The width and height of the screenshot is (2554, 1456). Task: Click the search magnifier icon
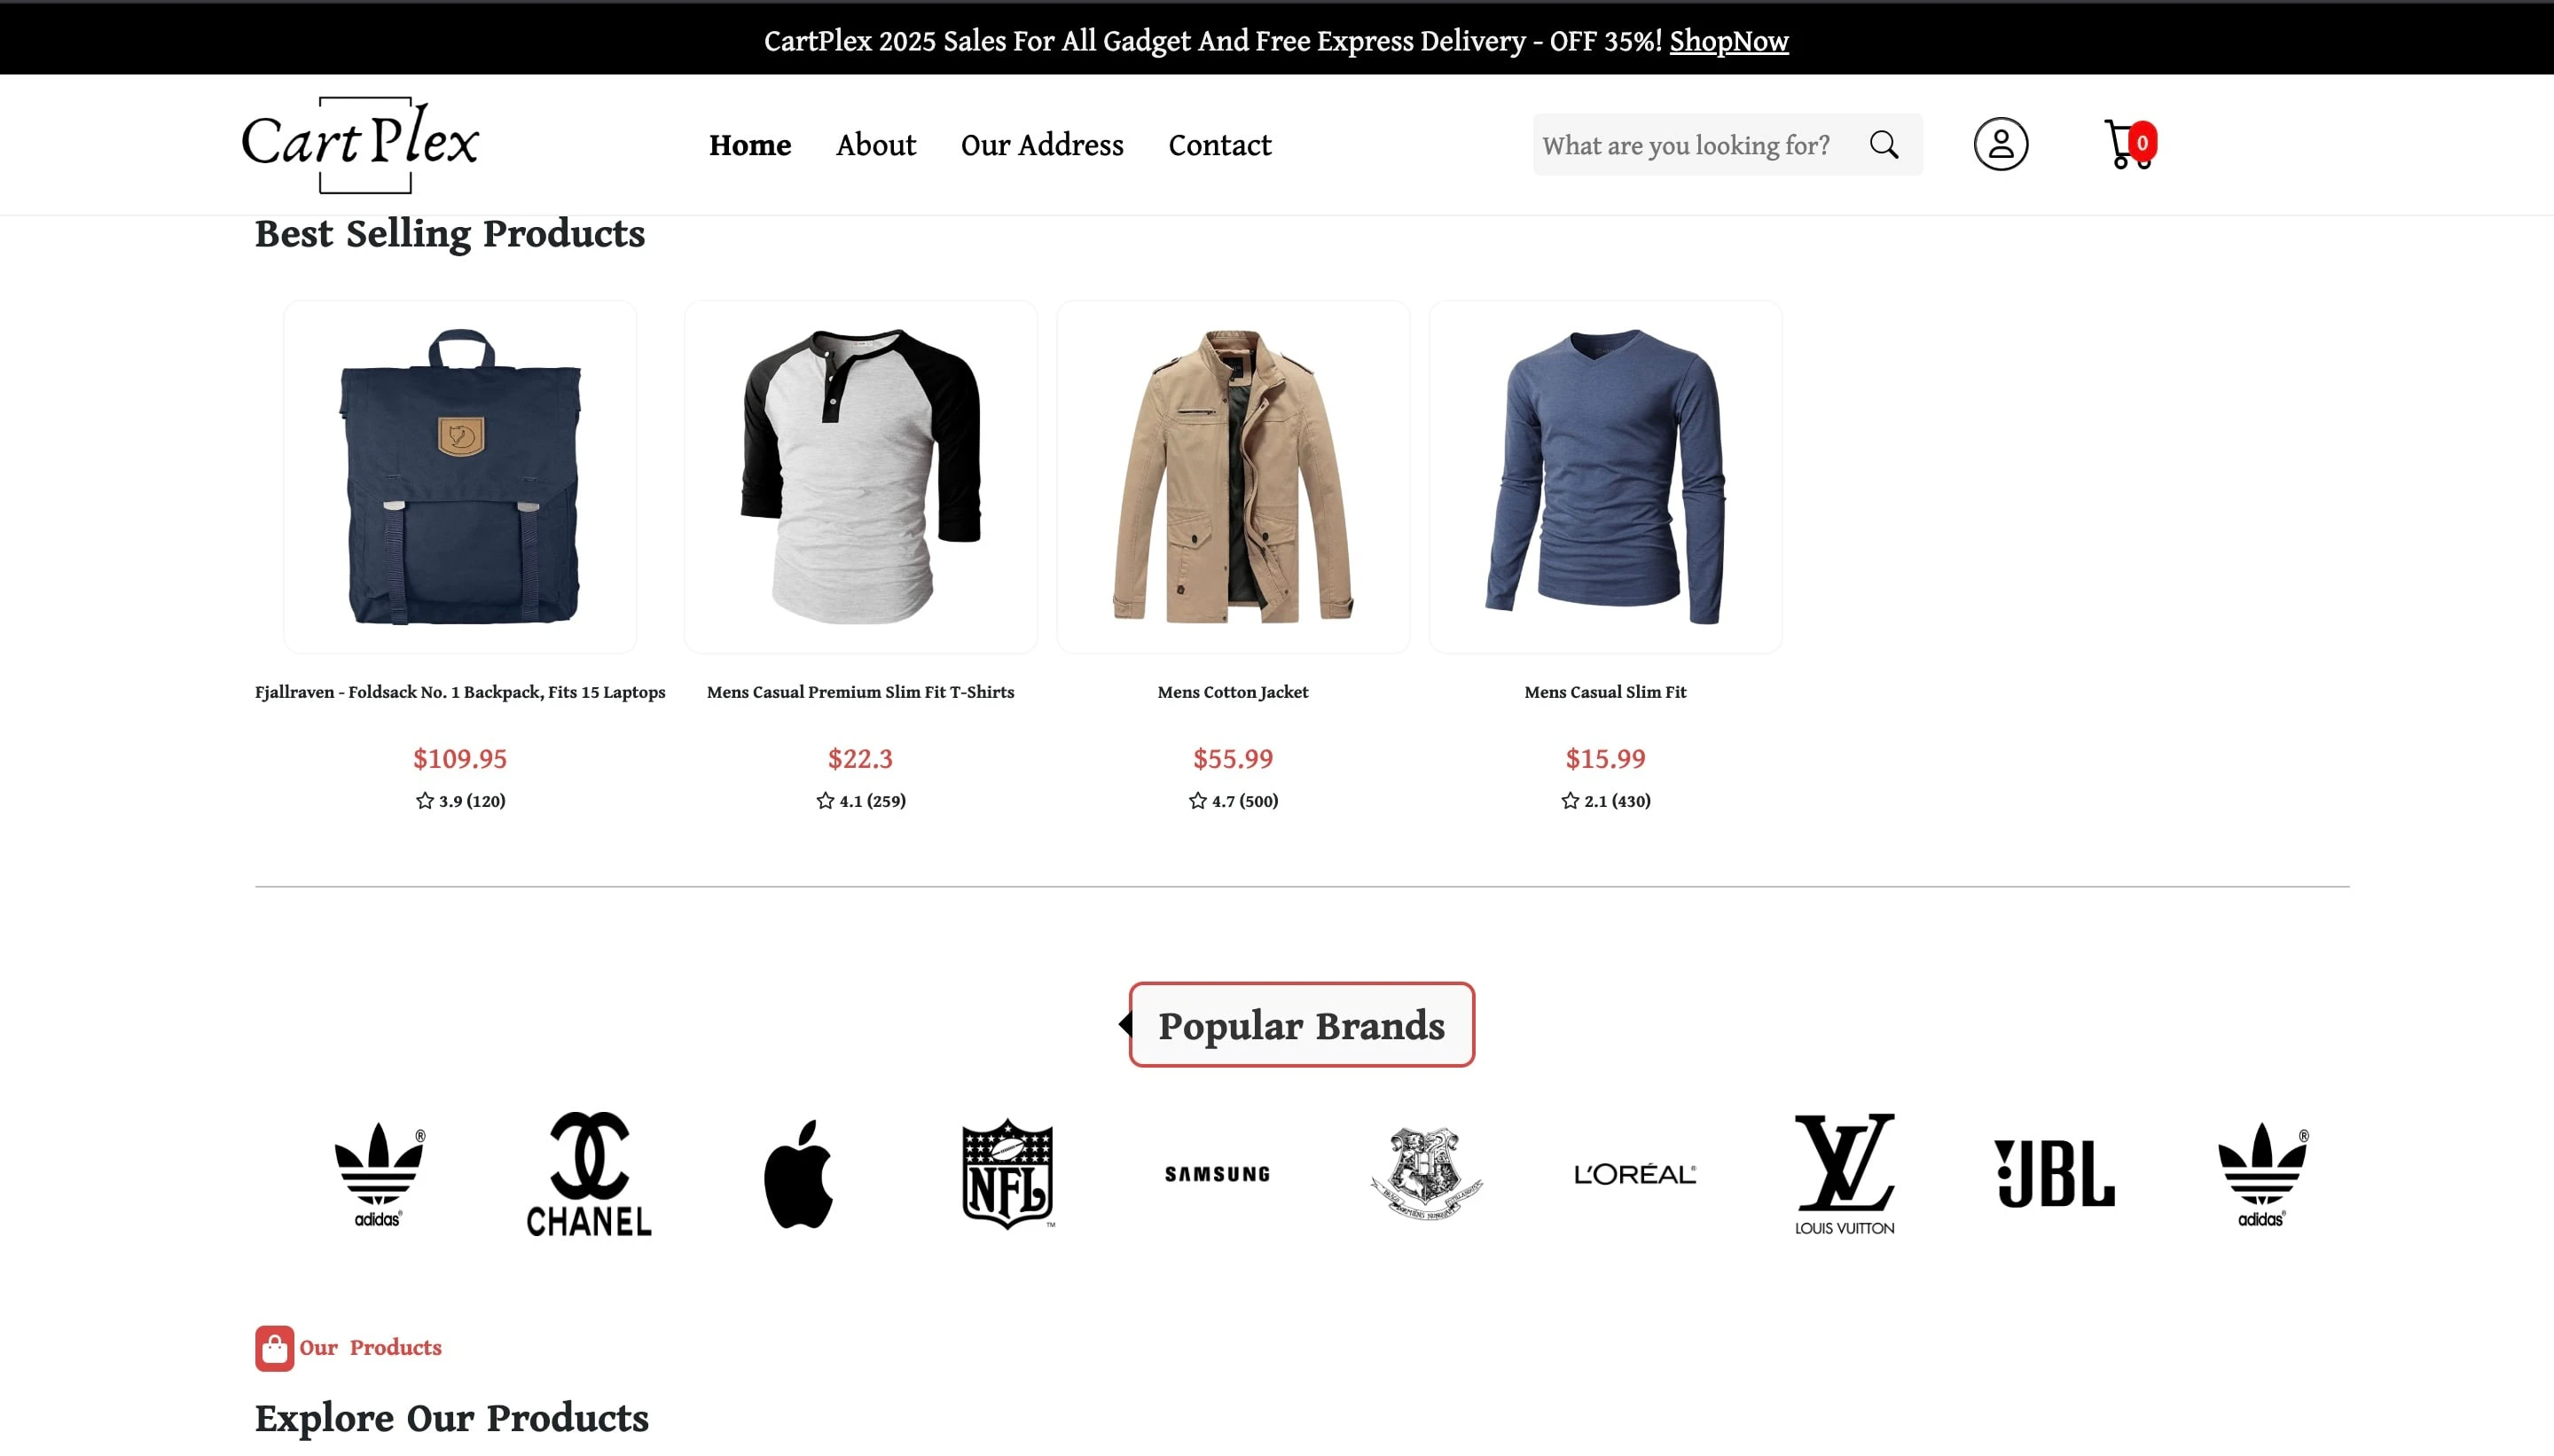click(x=1884, y=145)
